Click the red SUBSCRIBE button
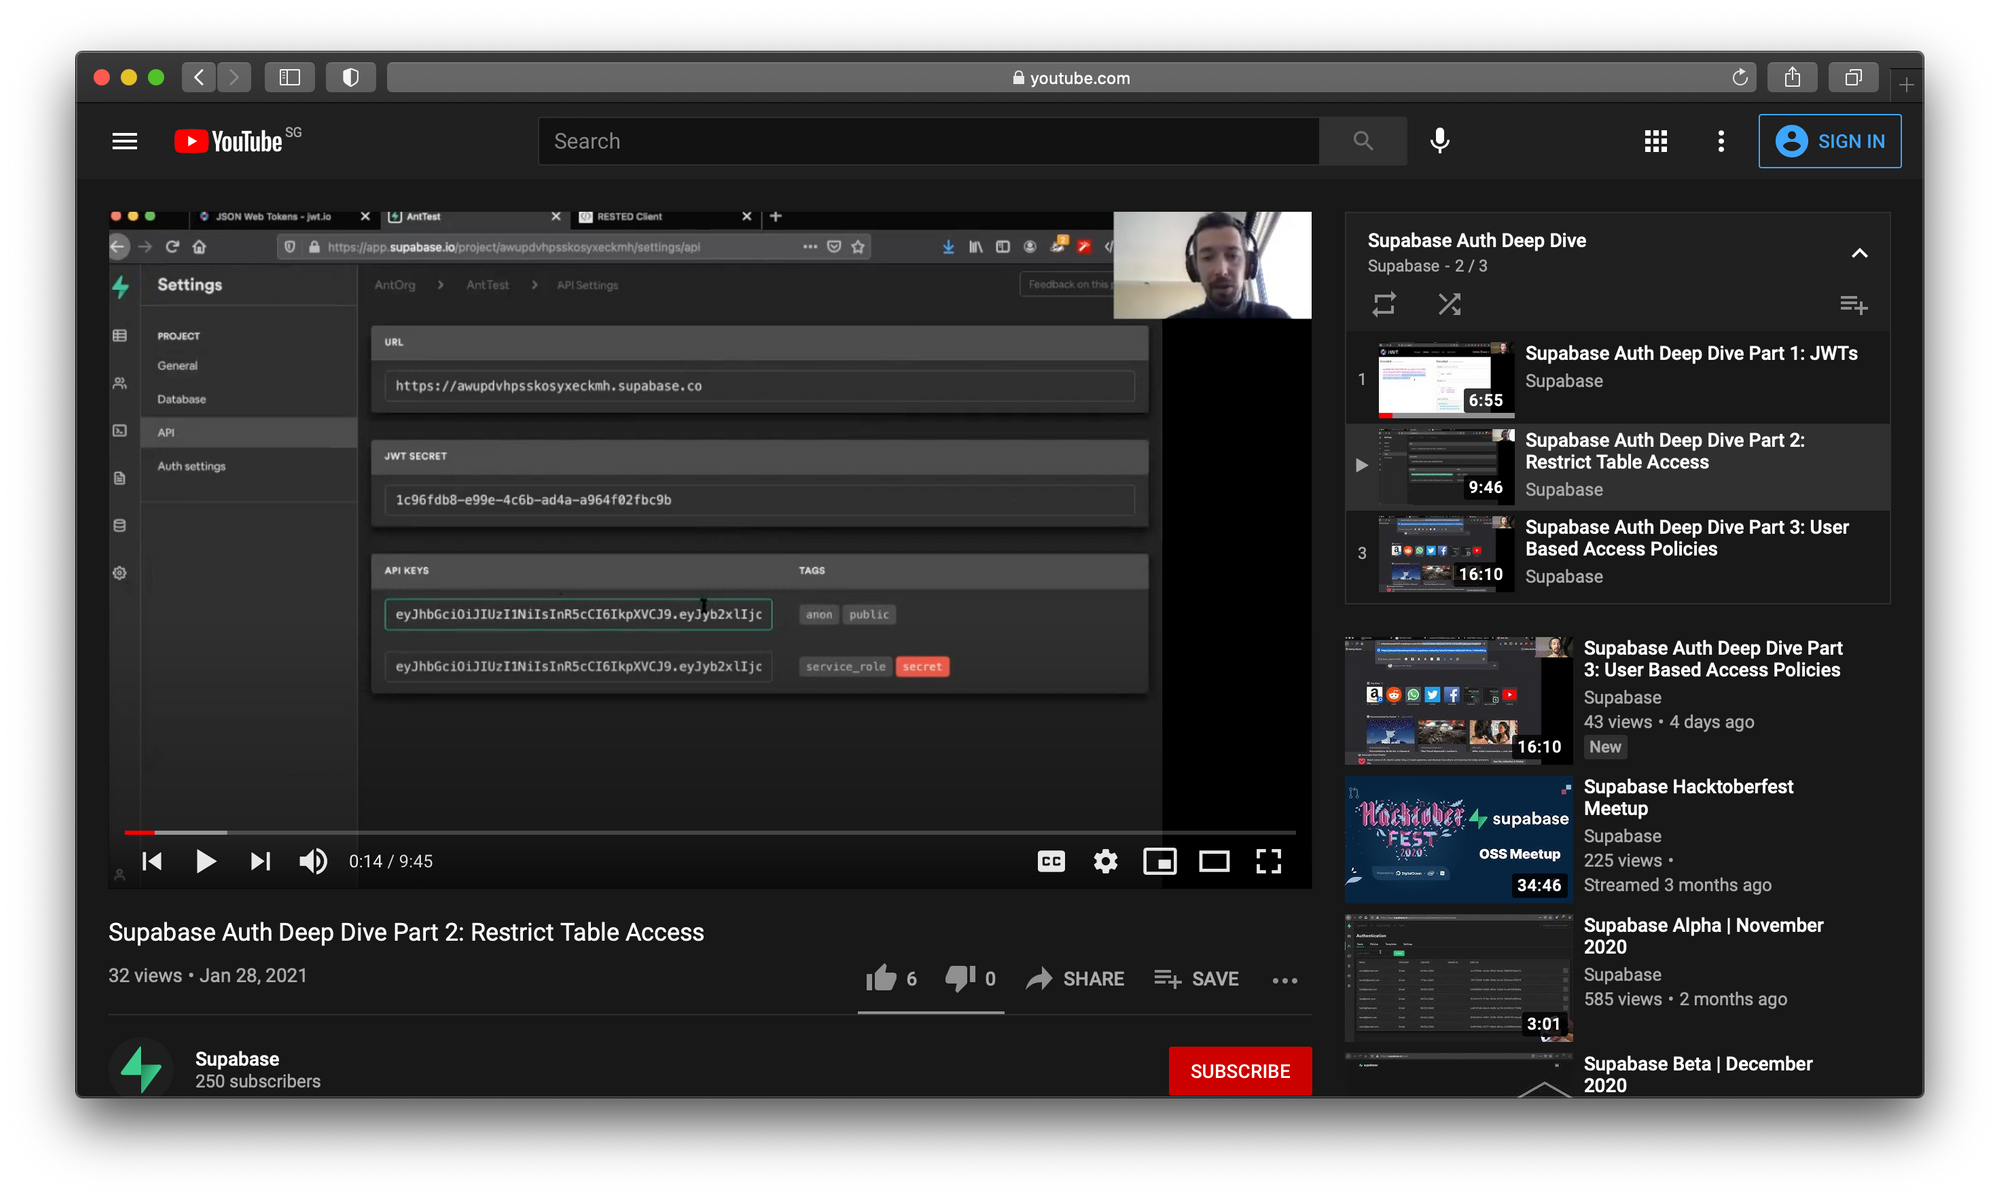The height and width of the screenshot is (1198, 2000). 1239,1071
